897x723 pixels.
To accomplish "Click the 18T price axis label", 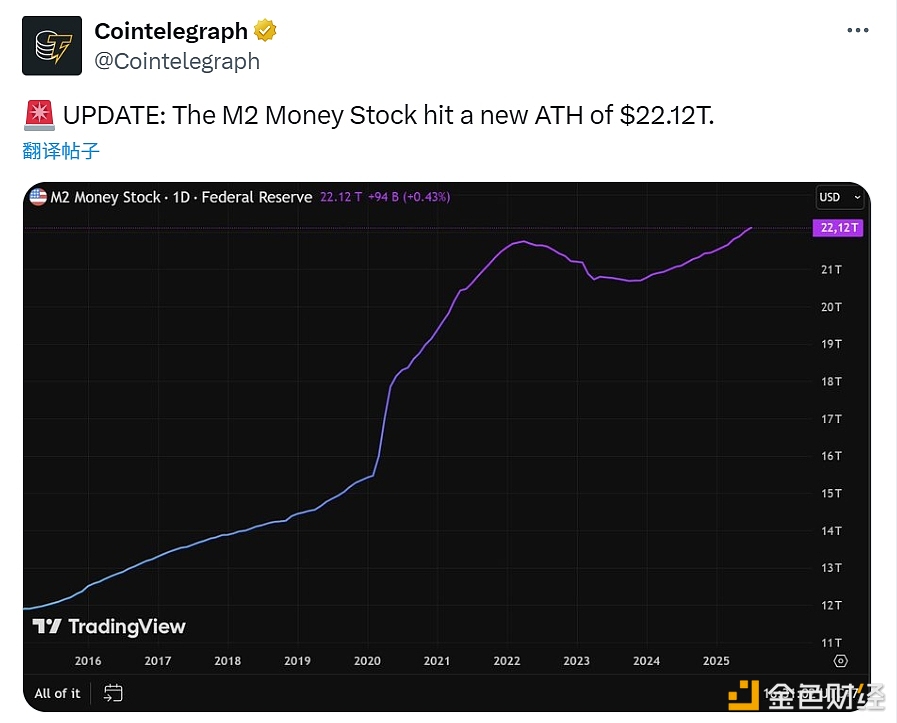I will (831, 381).
